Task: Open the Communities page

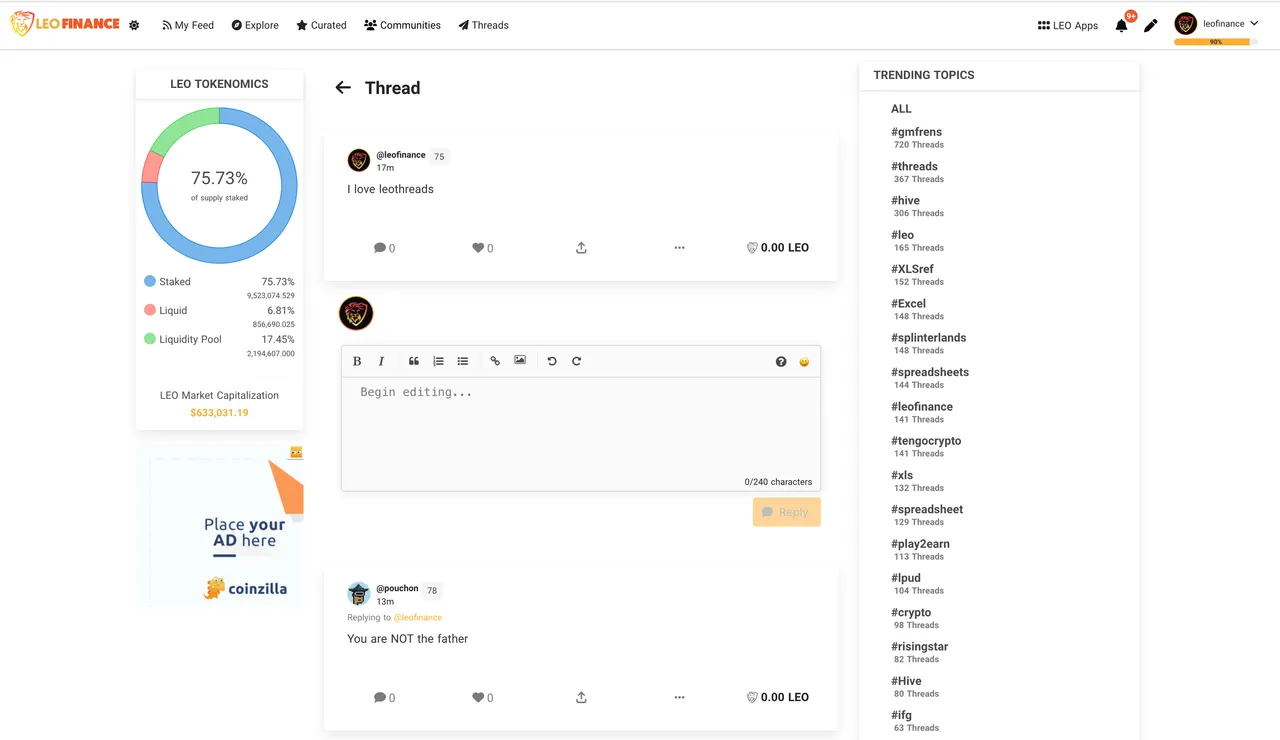Action: click(402, 25)
